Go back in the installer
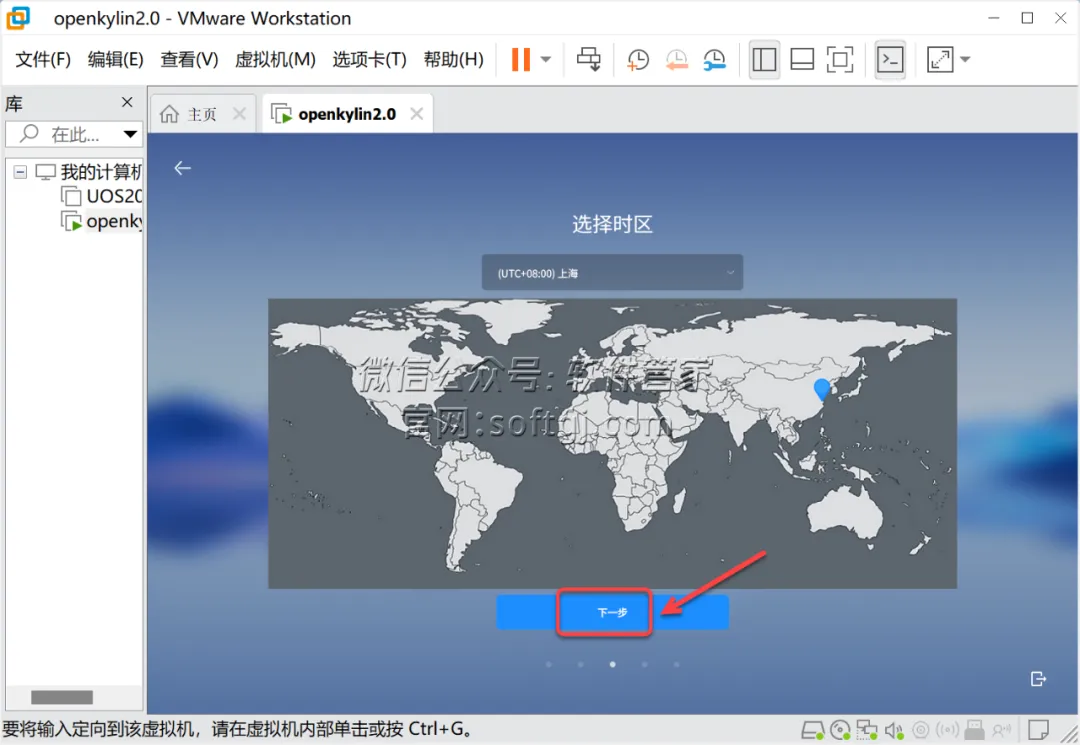Image resolution: width=1080 pixels, height=745 pixels. [183, 168]
